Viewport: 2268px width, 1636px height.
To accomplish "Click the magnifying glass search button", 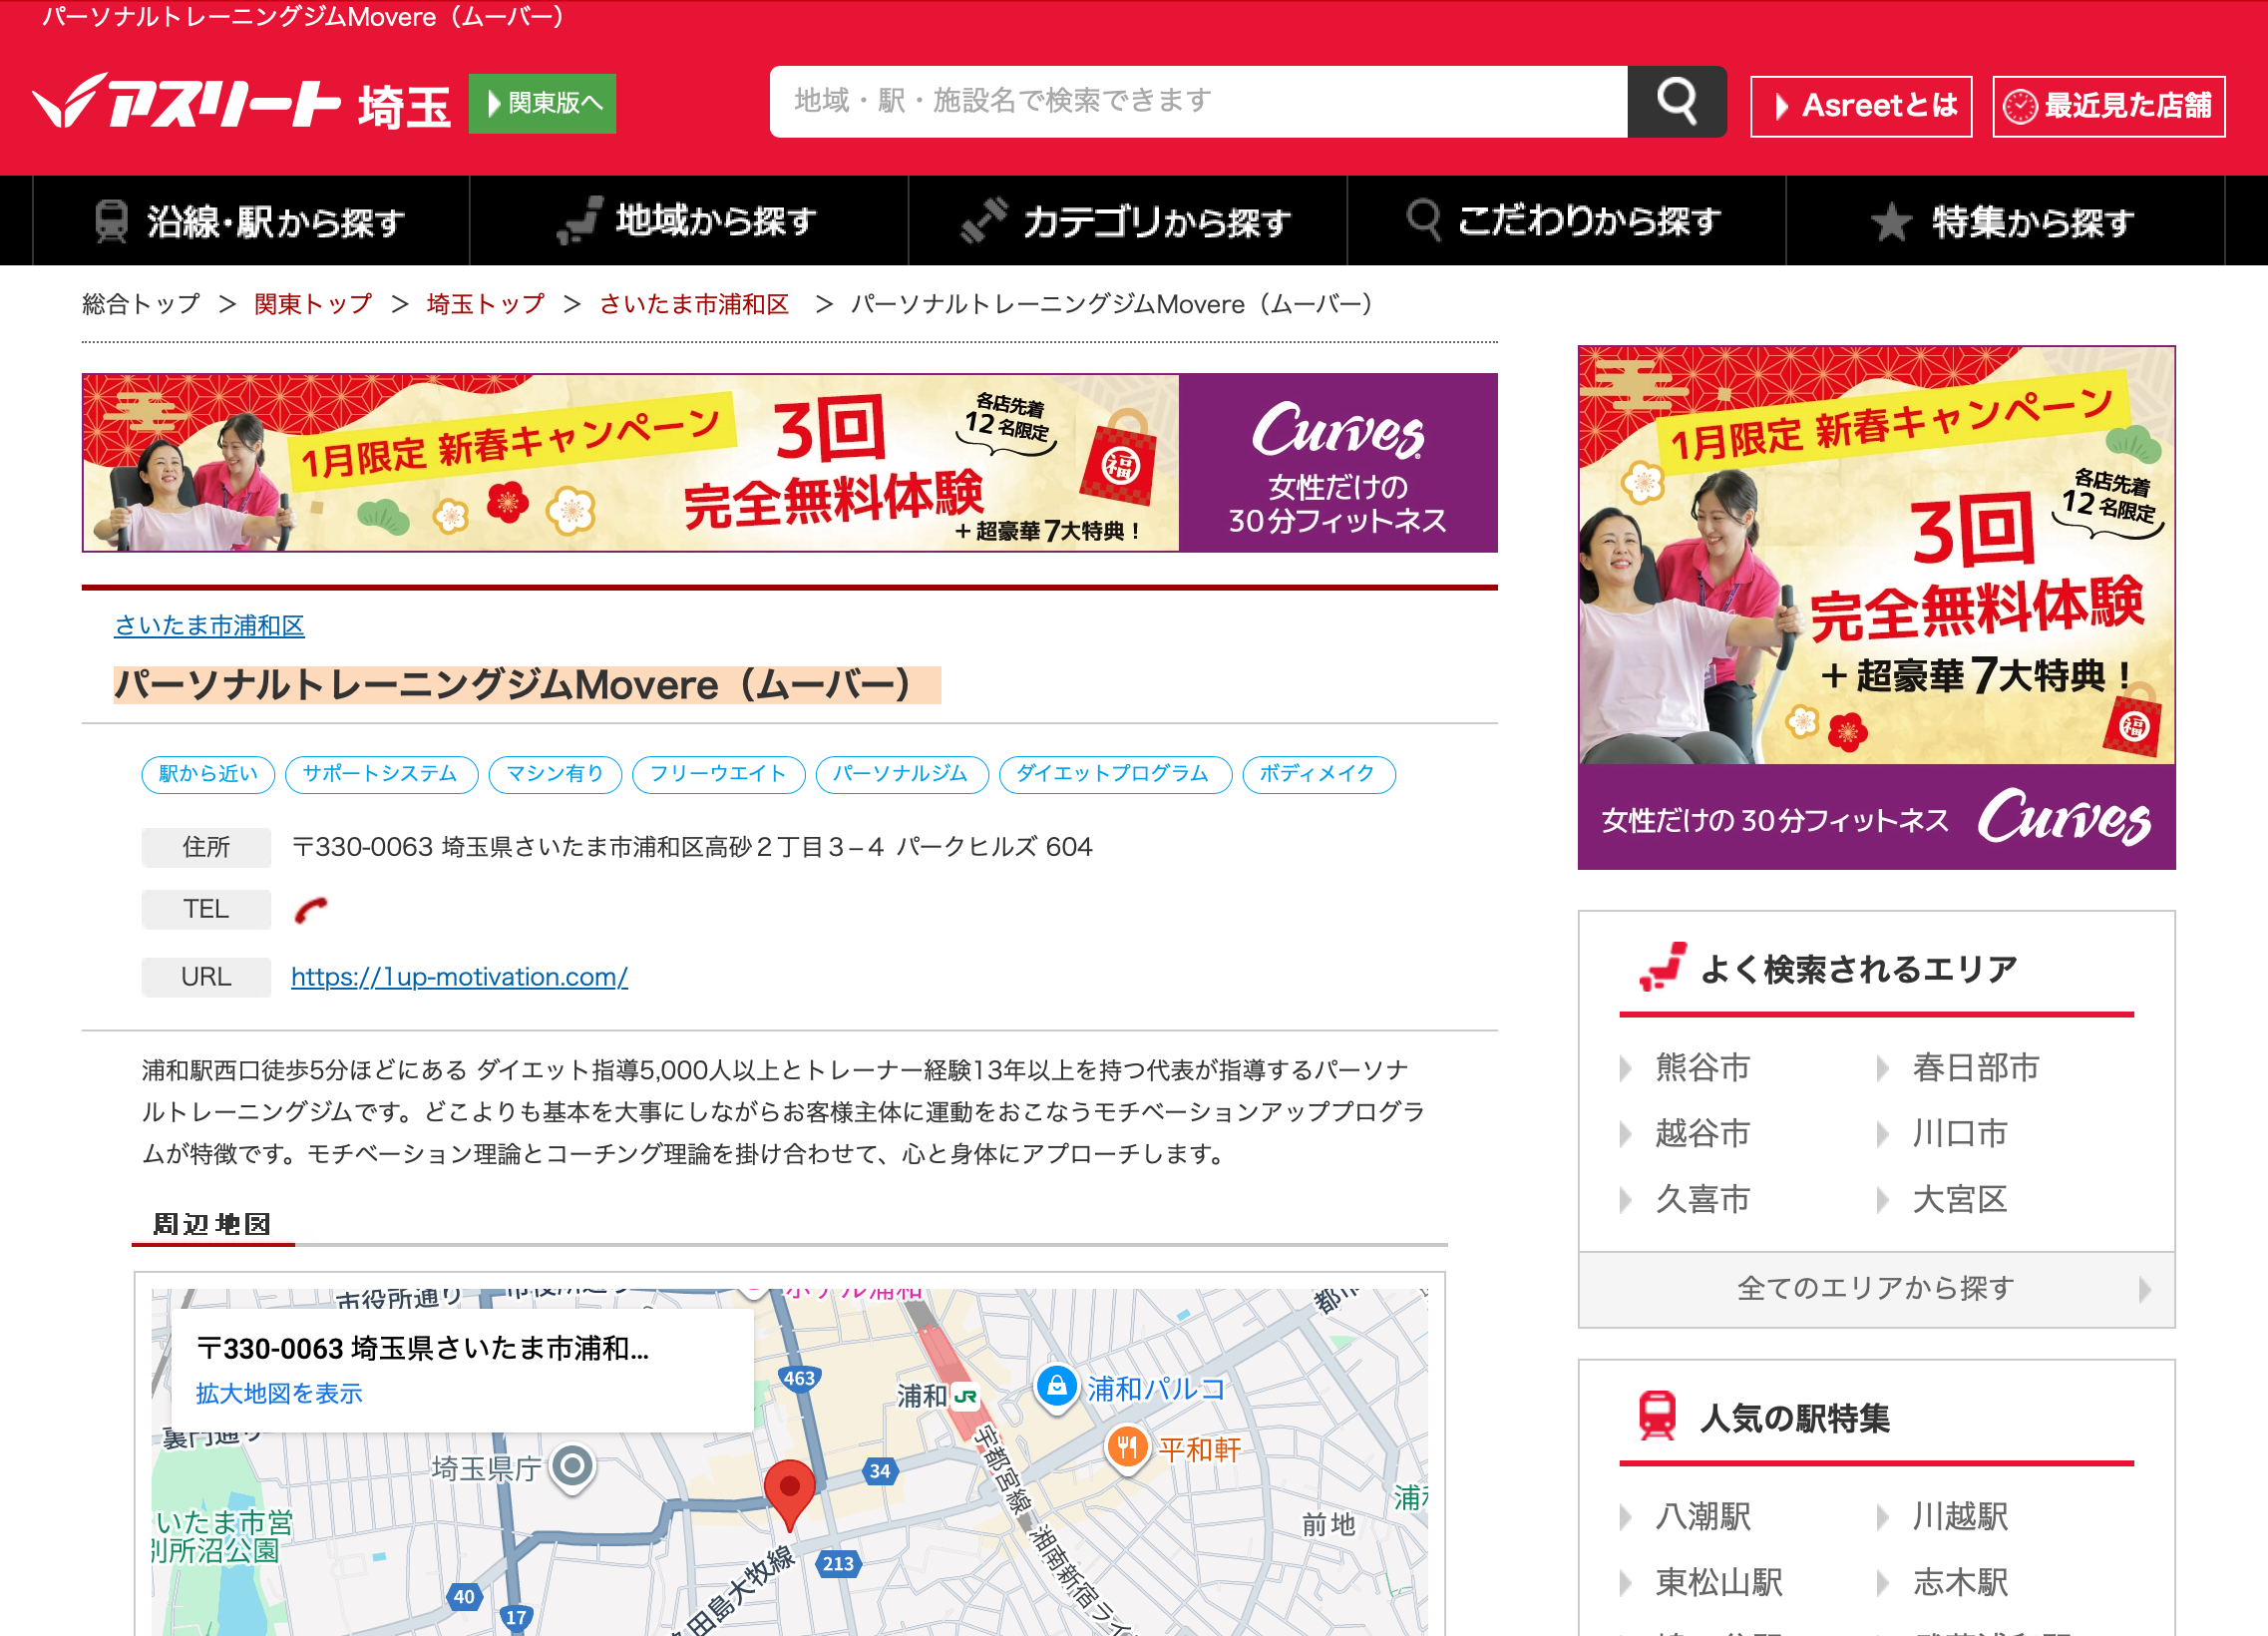I will click(1676, 102).
